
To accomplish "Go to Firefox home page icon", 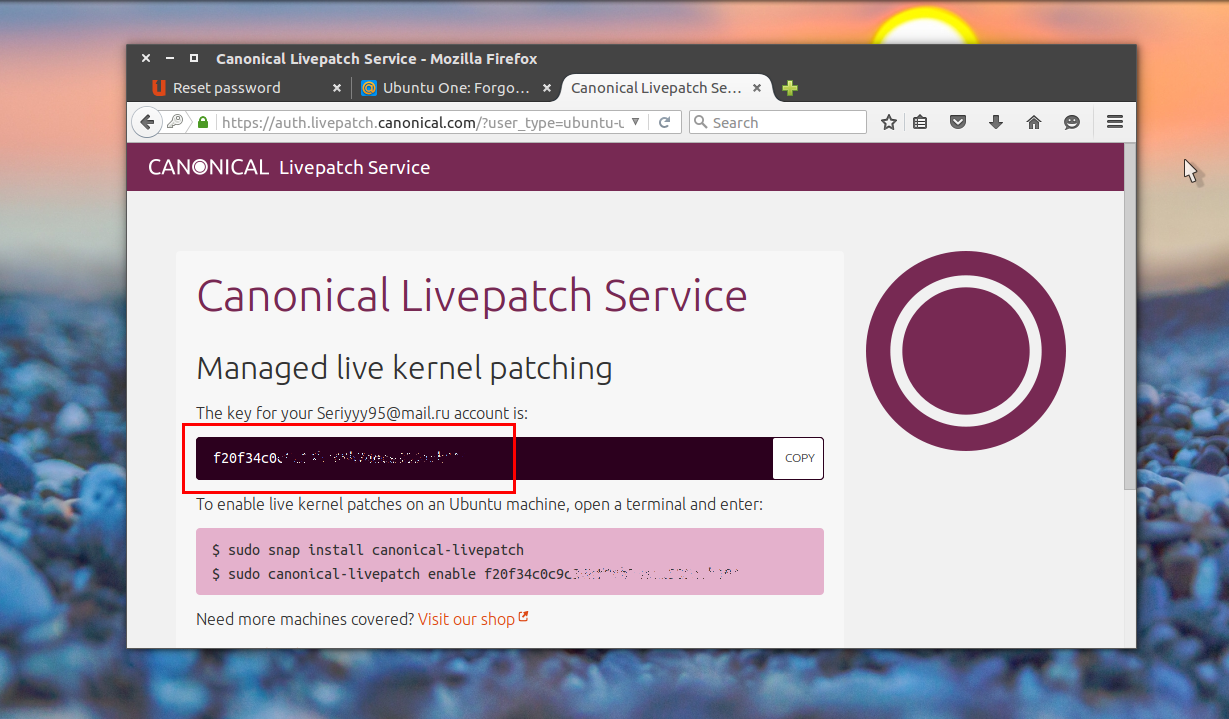I will coord(1034,122).
